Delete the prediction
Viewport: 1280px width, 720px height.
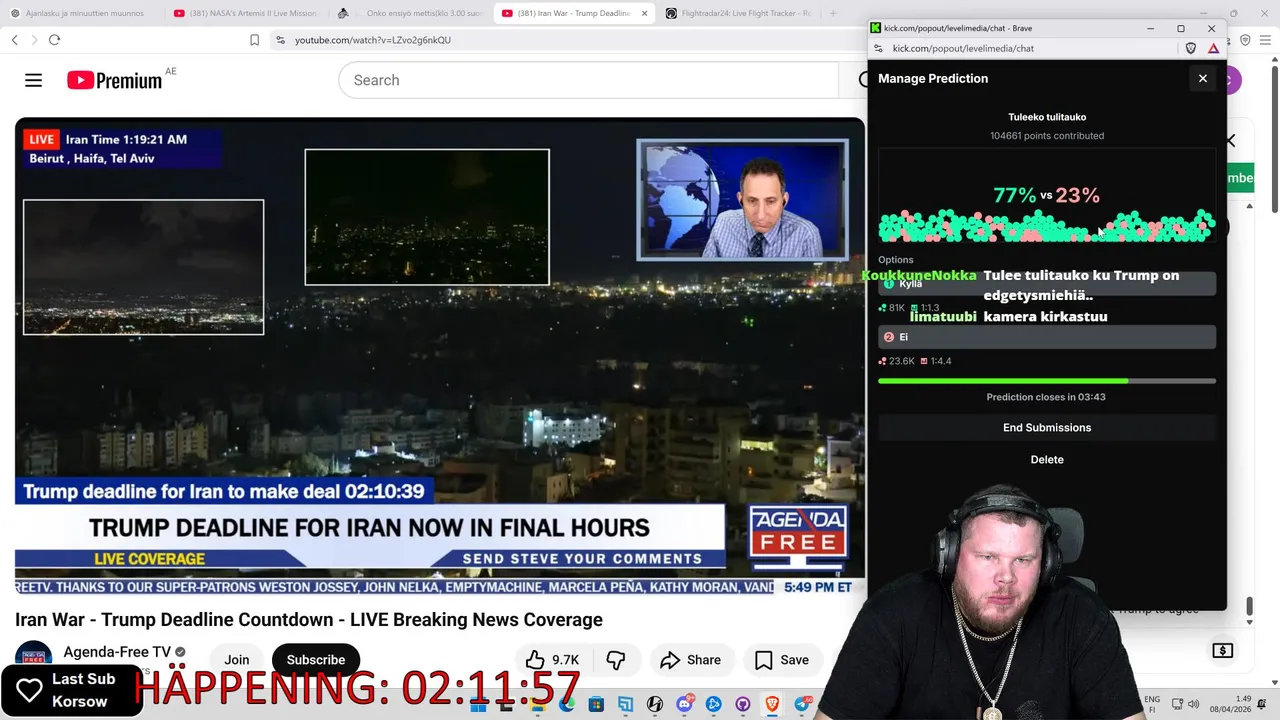pos(1047,459)
